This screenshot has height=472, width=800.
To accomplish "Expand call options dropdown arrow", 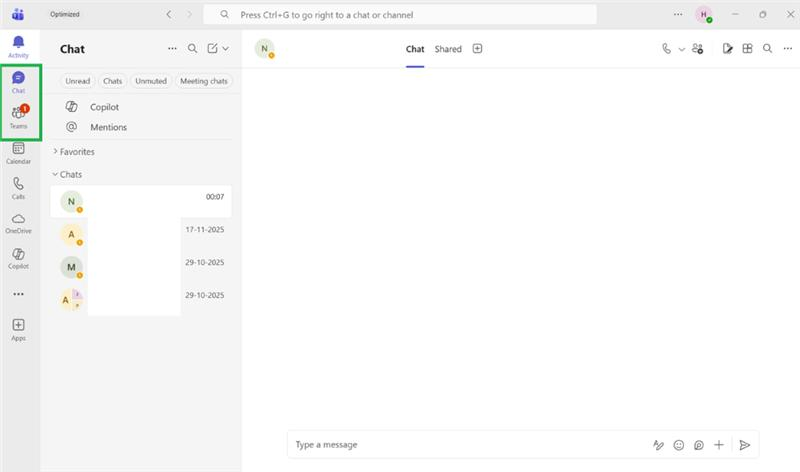I will tap(682, 49).
